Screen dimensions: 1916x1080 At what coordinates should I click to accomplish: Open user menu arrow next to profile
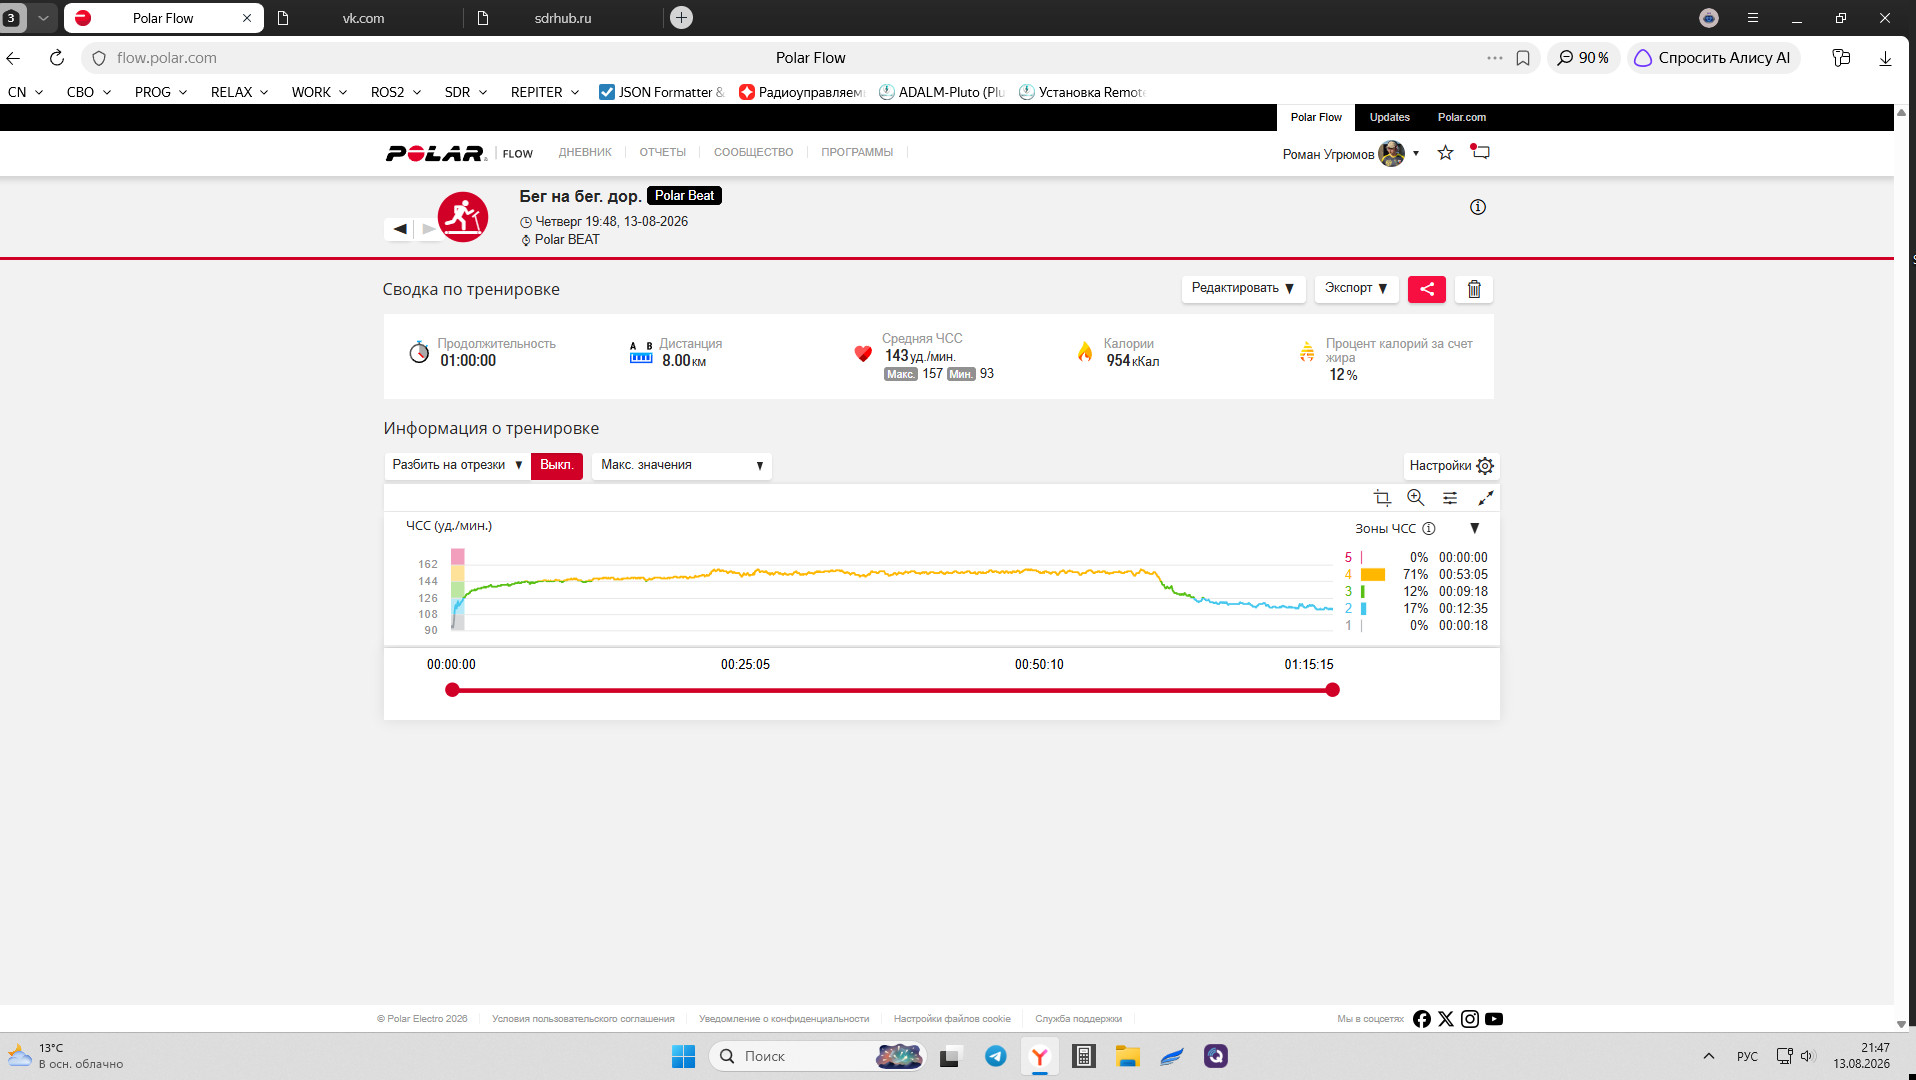[1416, 154]
